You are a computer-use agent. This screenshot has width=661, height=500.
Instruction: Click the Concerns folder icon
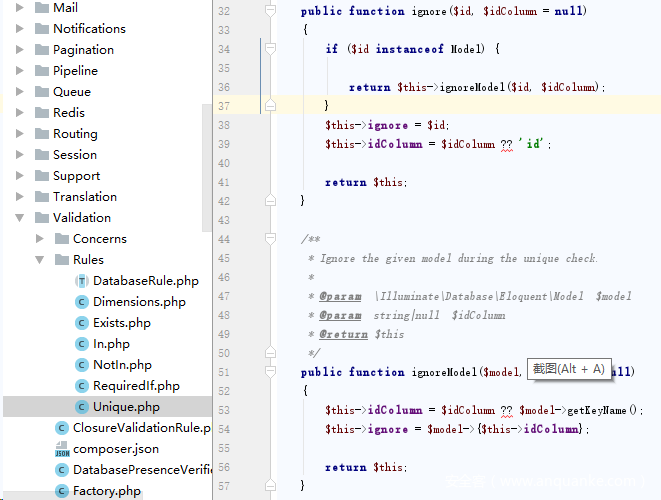[62, 239]
